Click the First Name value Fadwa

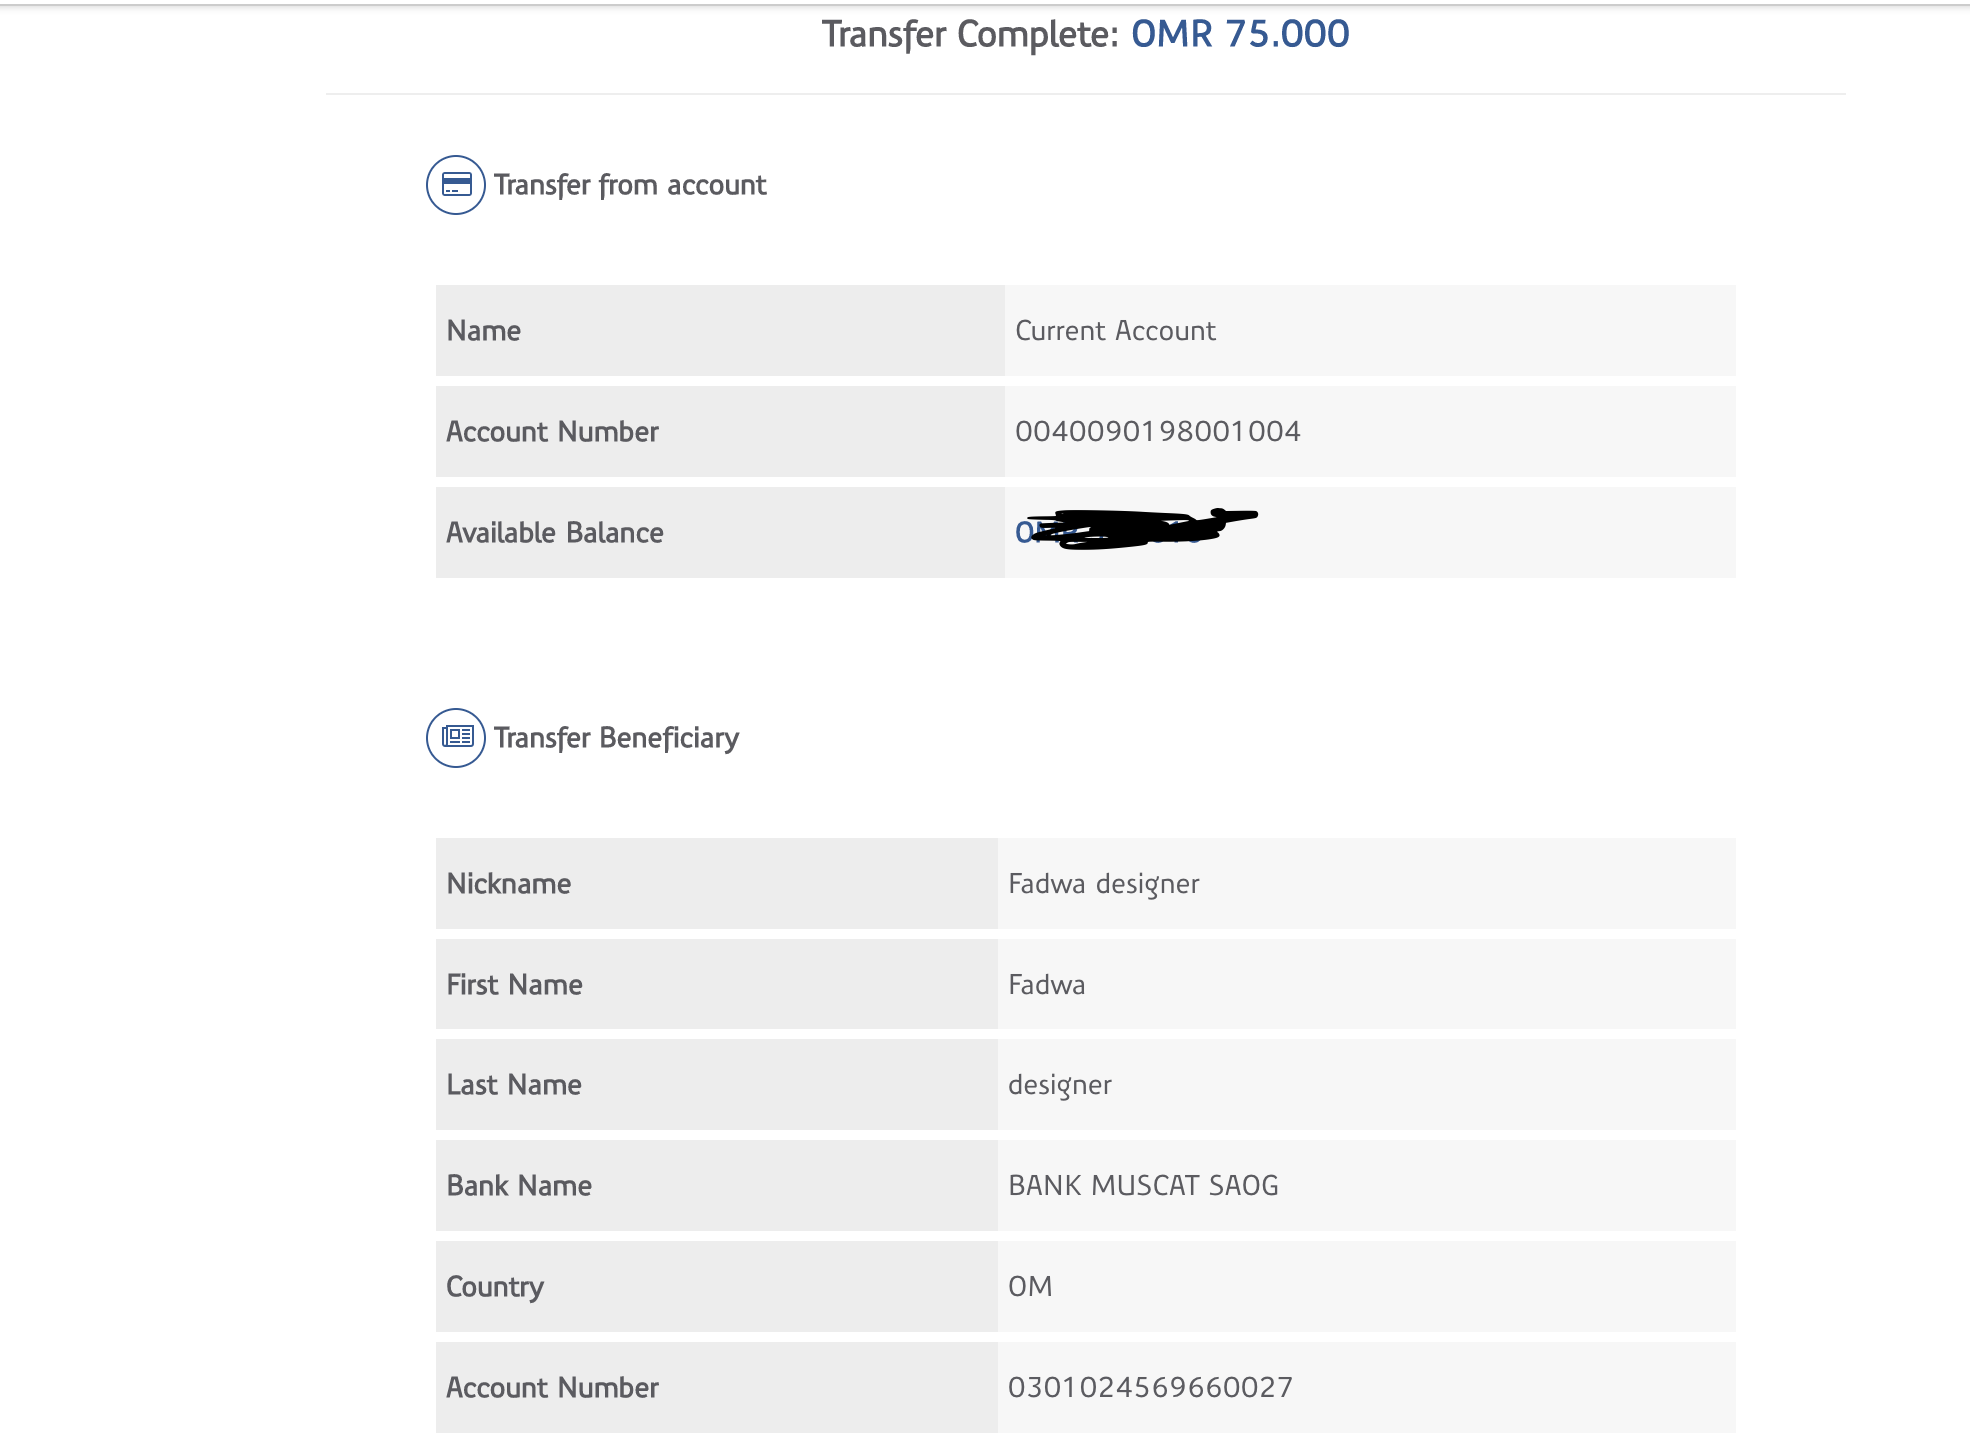click(x=1046, y=985)
